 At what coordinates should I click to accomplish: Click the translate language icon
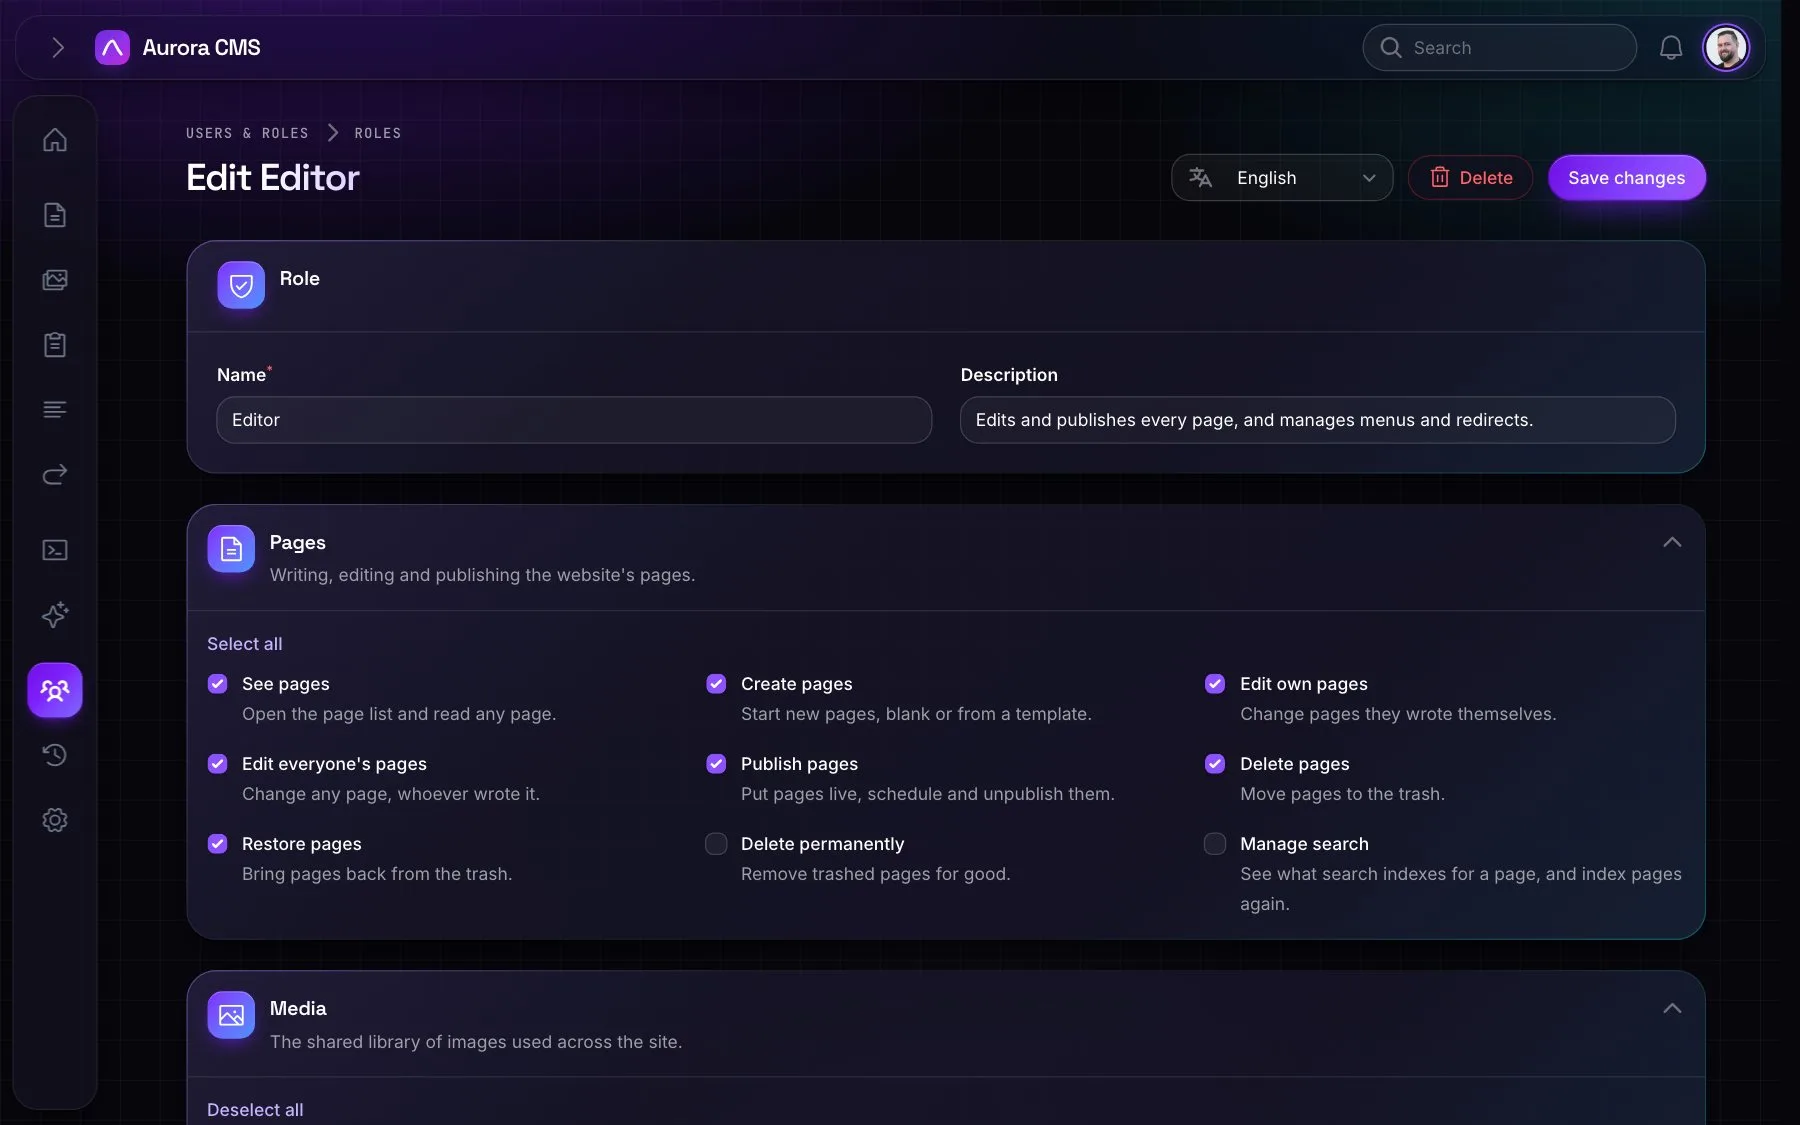tap(1200, 178)
